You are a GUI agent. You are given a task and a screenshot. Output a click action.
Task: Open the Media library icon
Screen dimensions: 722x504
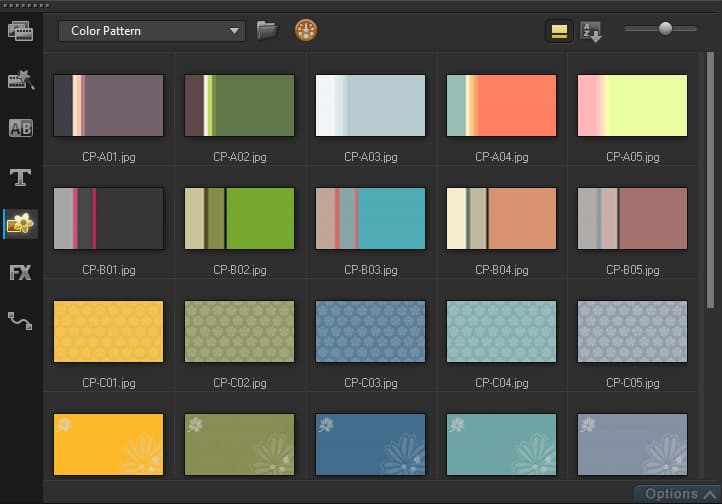(x=21, y=31)
